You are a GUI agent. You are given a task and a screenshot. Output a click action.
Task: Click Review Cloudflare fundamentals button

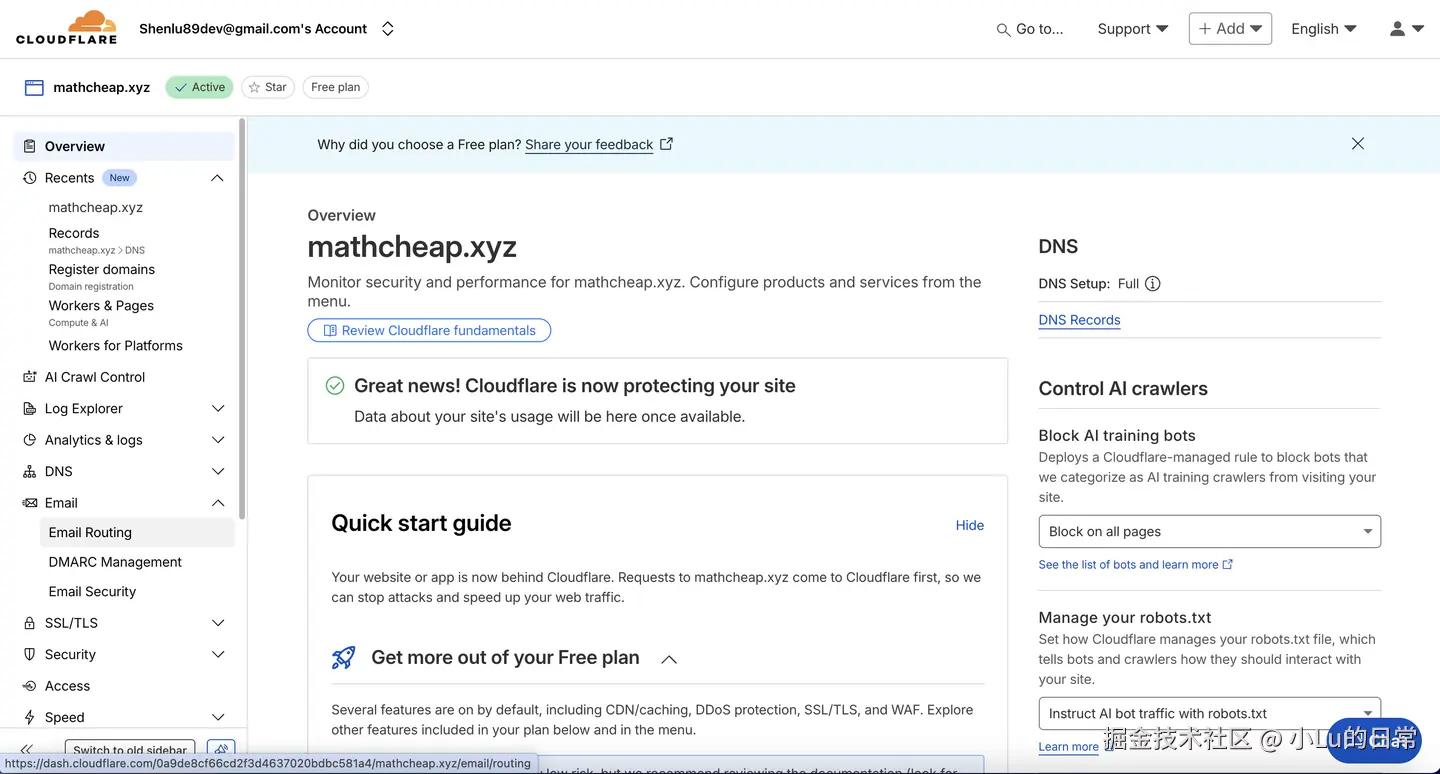pyautogui.click(x=429, y=330)
